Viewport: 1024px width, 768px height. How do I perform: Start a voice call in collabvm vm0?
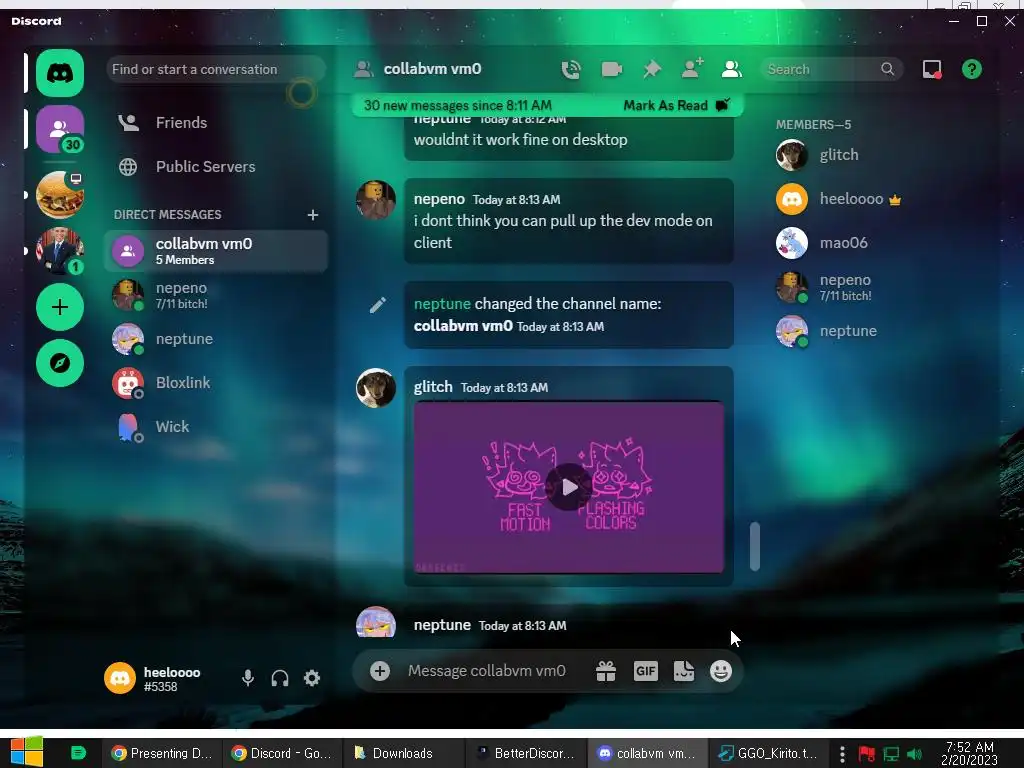coord(571,69)
